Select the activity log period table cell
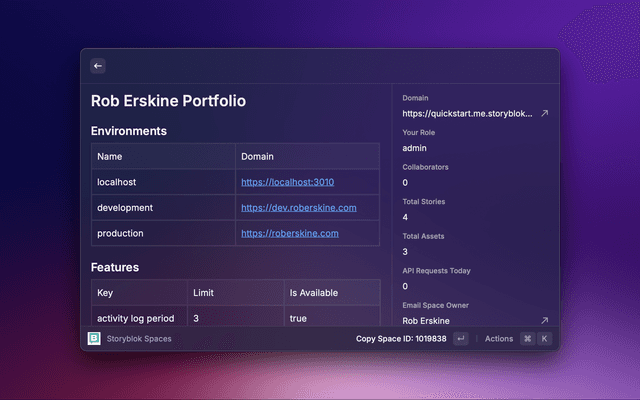 [135, 318]
